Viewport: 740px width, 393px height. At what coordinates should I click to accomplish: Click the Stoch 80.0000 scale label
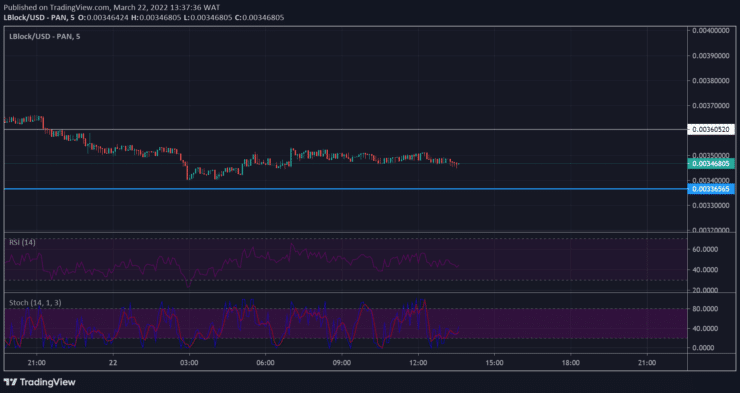tap(705, 309)
